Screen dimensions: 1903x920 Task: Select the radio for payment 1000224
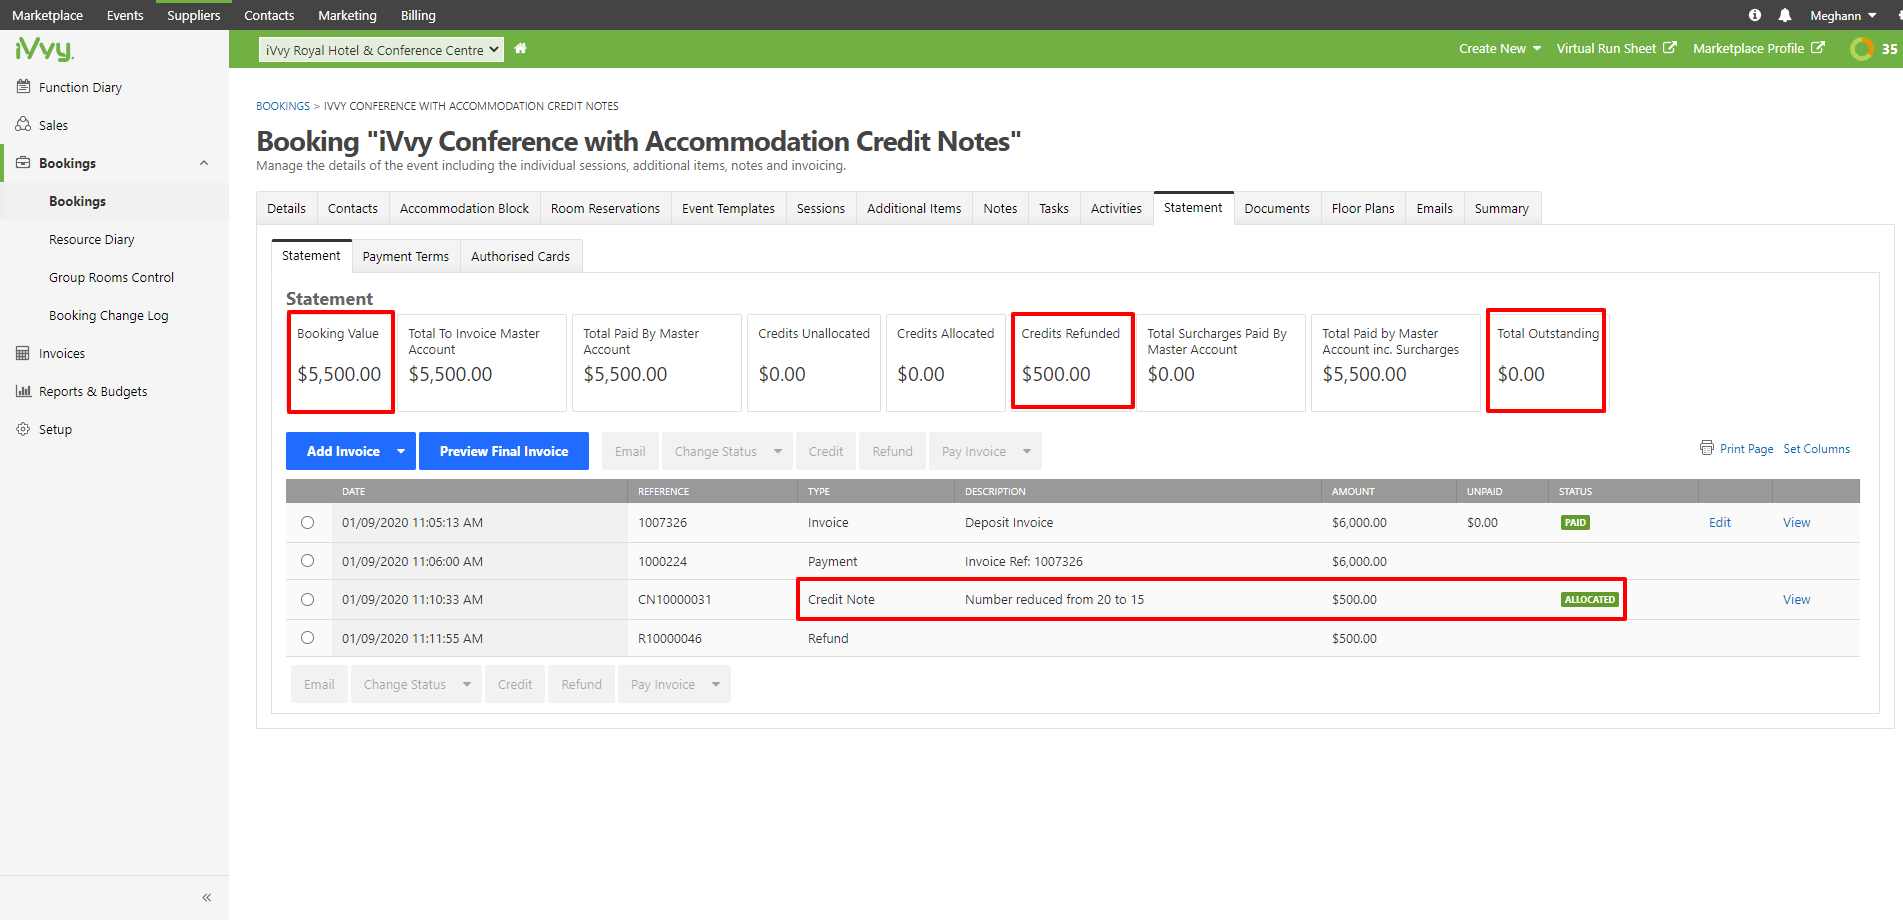[307, 561]
